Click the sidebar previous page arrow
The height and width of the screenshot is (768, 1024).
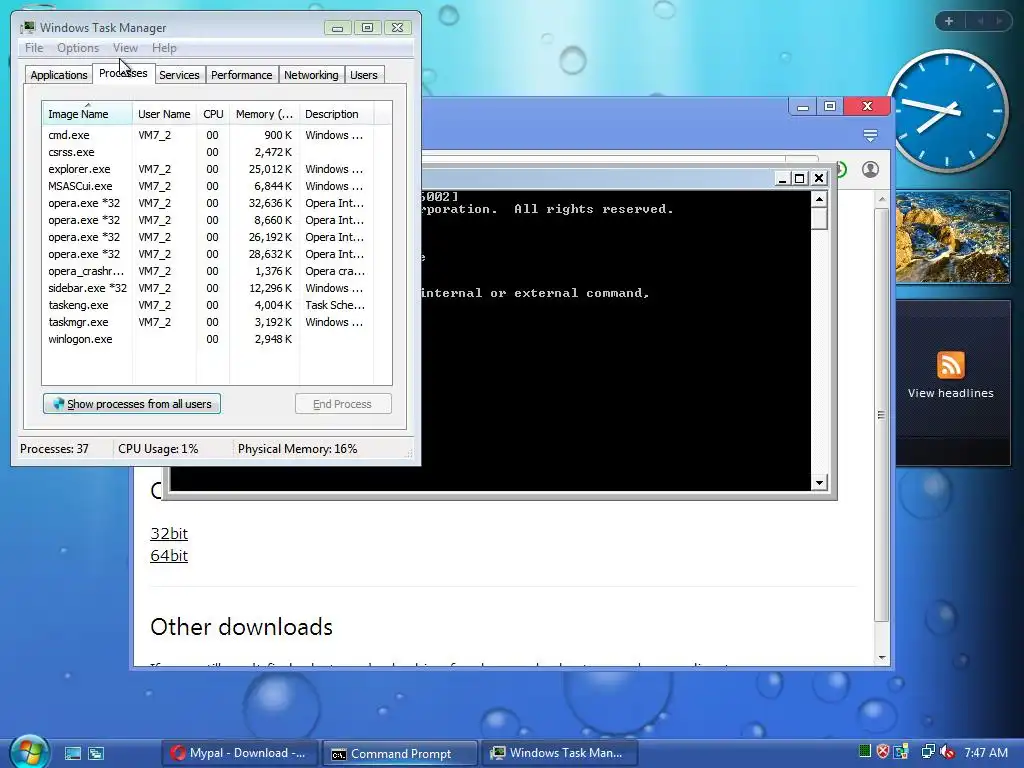[980, 21]
